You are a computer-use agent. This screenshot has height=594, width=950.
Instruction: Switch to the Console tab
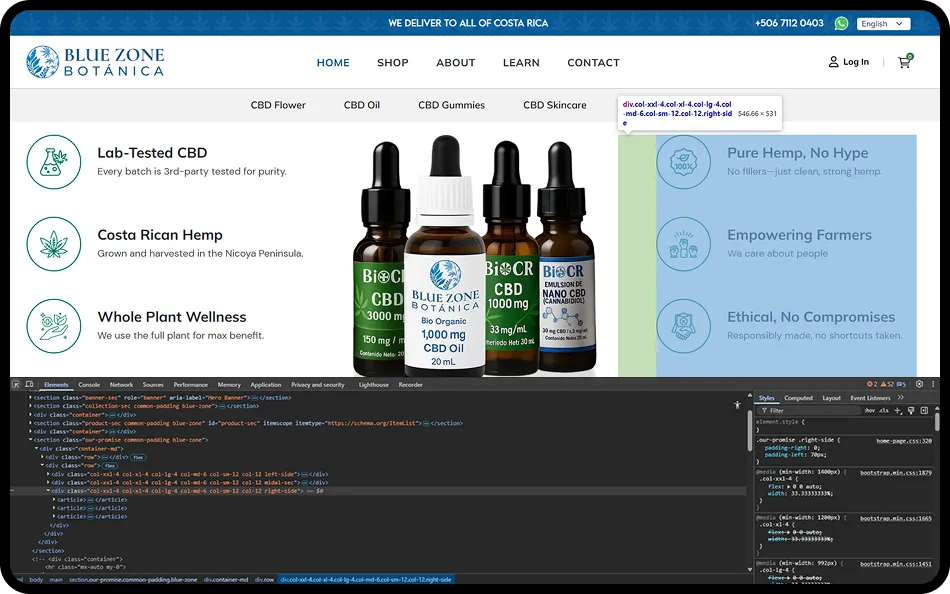coord(89,384)
